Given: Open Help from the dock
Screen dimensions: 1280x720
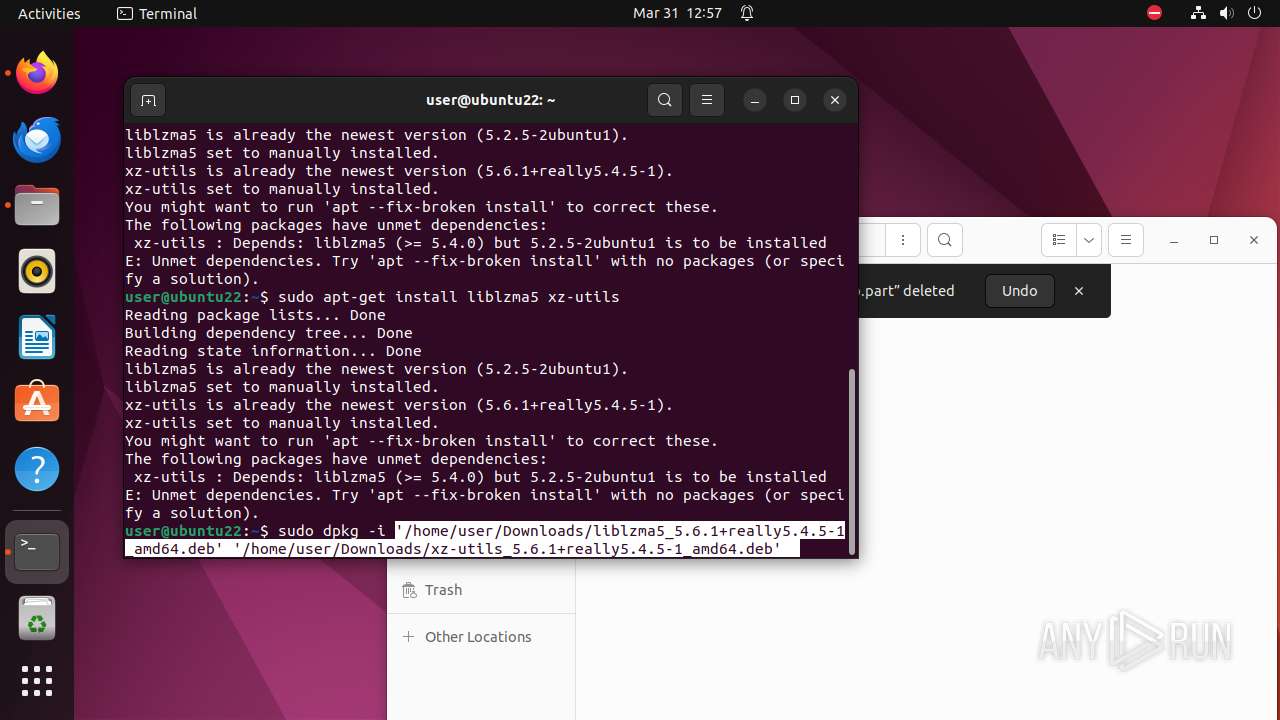Looking at the screenshot, I should click(x=37, y=469).
